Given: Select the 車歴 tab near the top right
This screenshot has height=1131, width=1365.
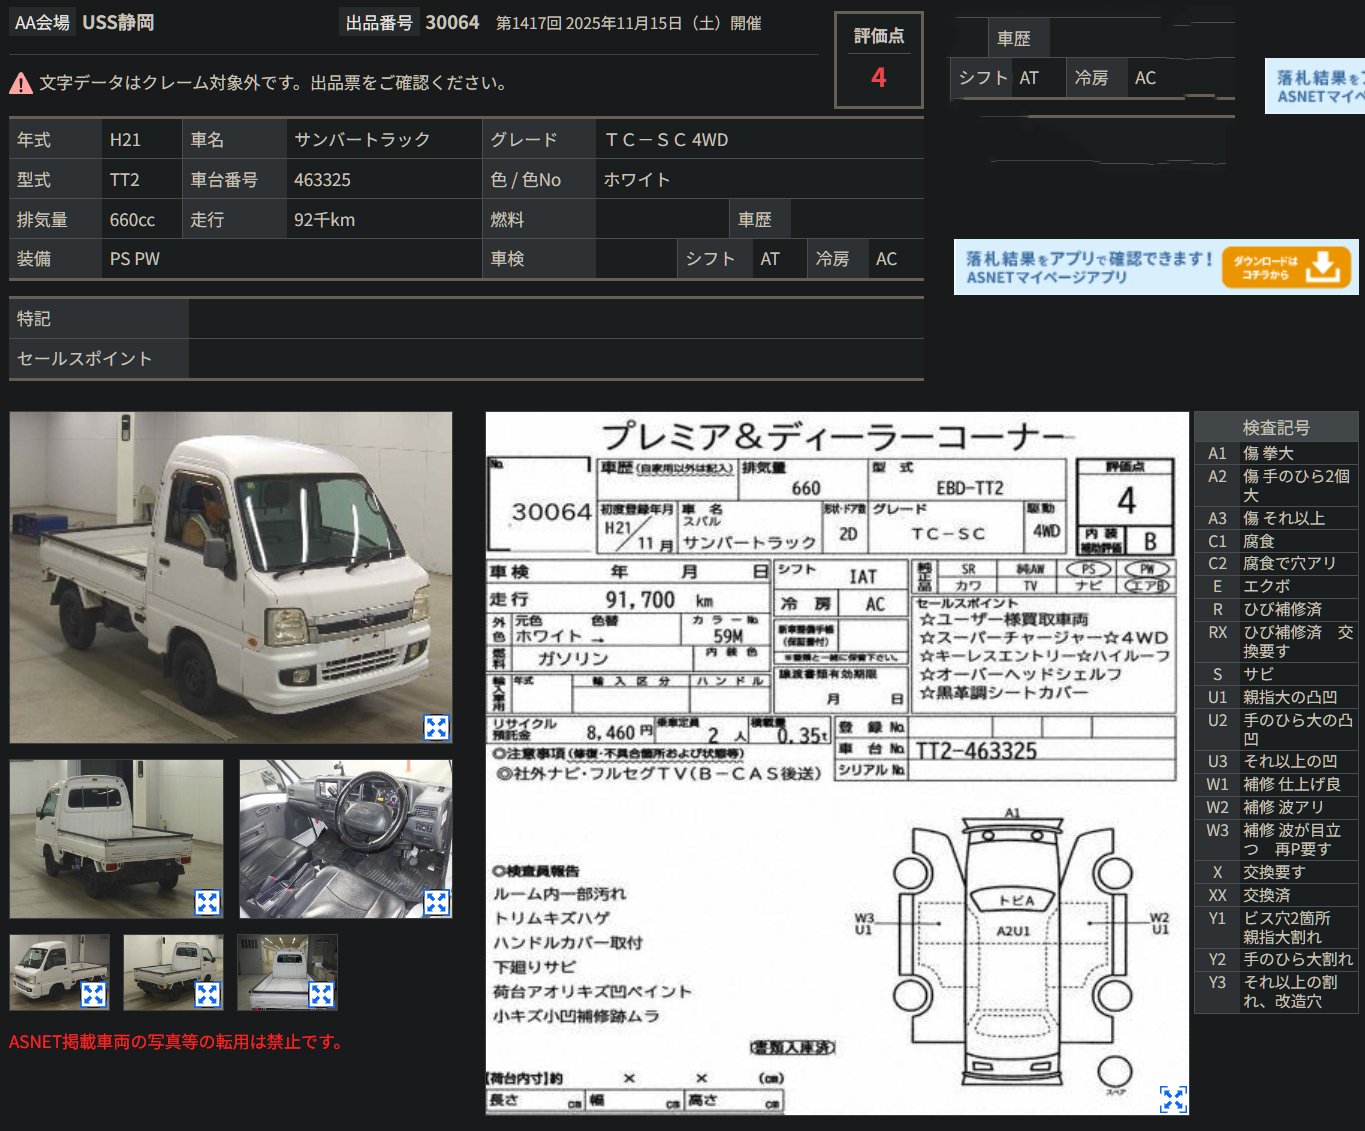Looking at the screenshot, I should 1019,37.
